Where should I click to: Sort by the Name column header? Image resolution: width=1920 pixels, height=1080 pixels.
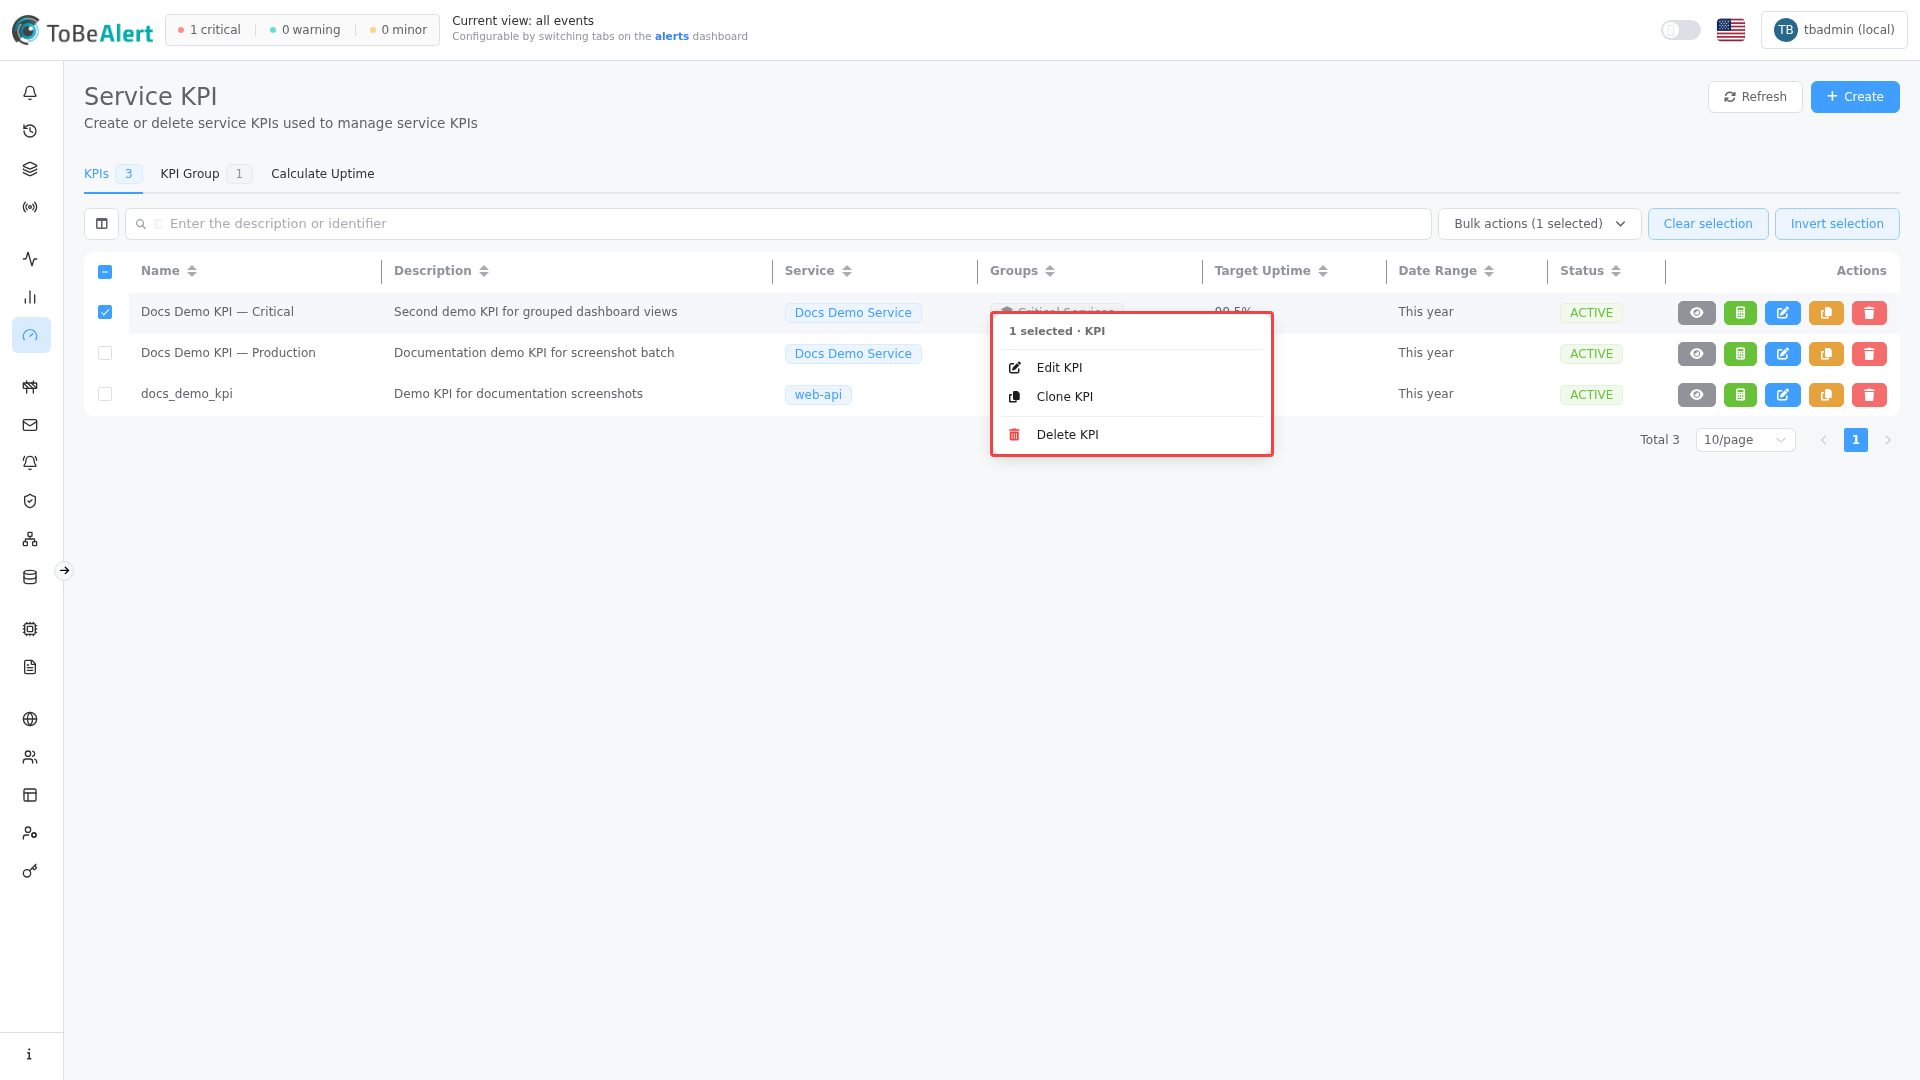click(169, 271)
